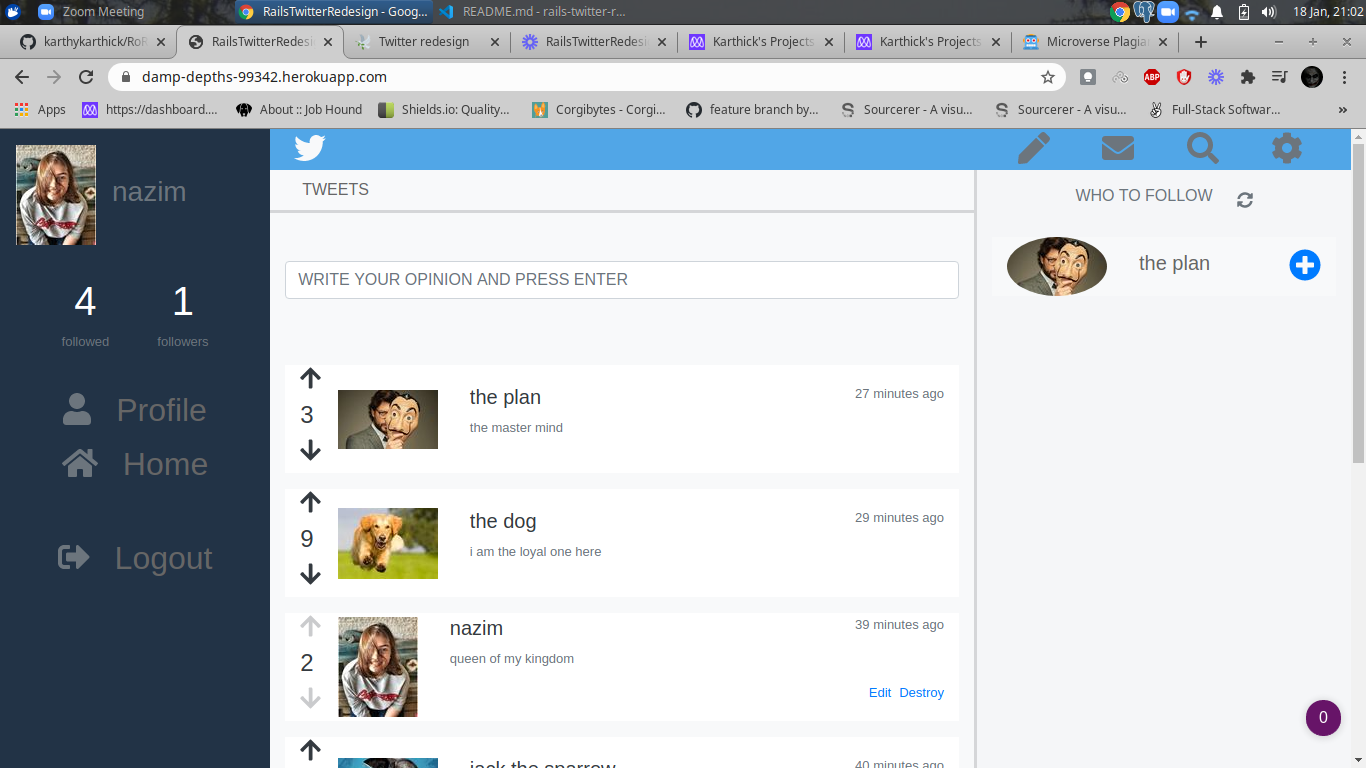Open the Profile link in sidebar

pos(161,410)
